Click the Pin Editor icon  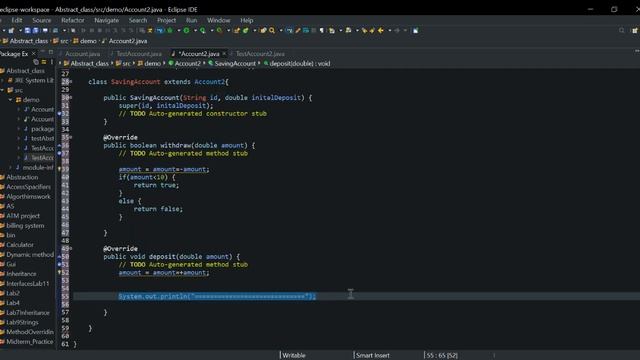tap(416, 31)
